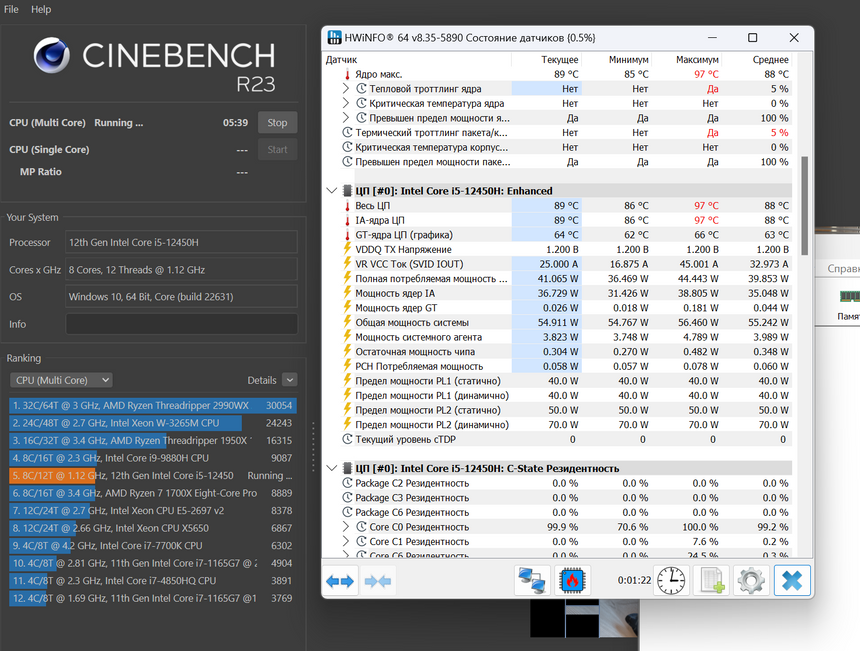The width and height of the screenshot is (860, 651).
Task: Click the expand columns blue arrows icon
Action: (x=341, y=580)
